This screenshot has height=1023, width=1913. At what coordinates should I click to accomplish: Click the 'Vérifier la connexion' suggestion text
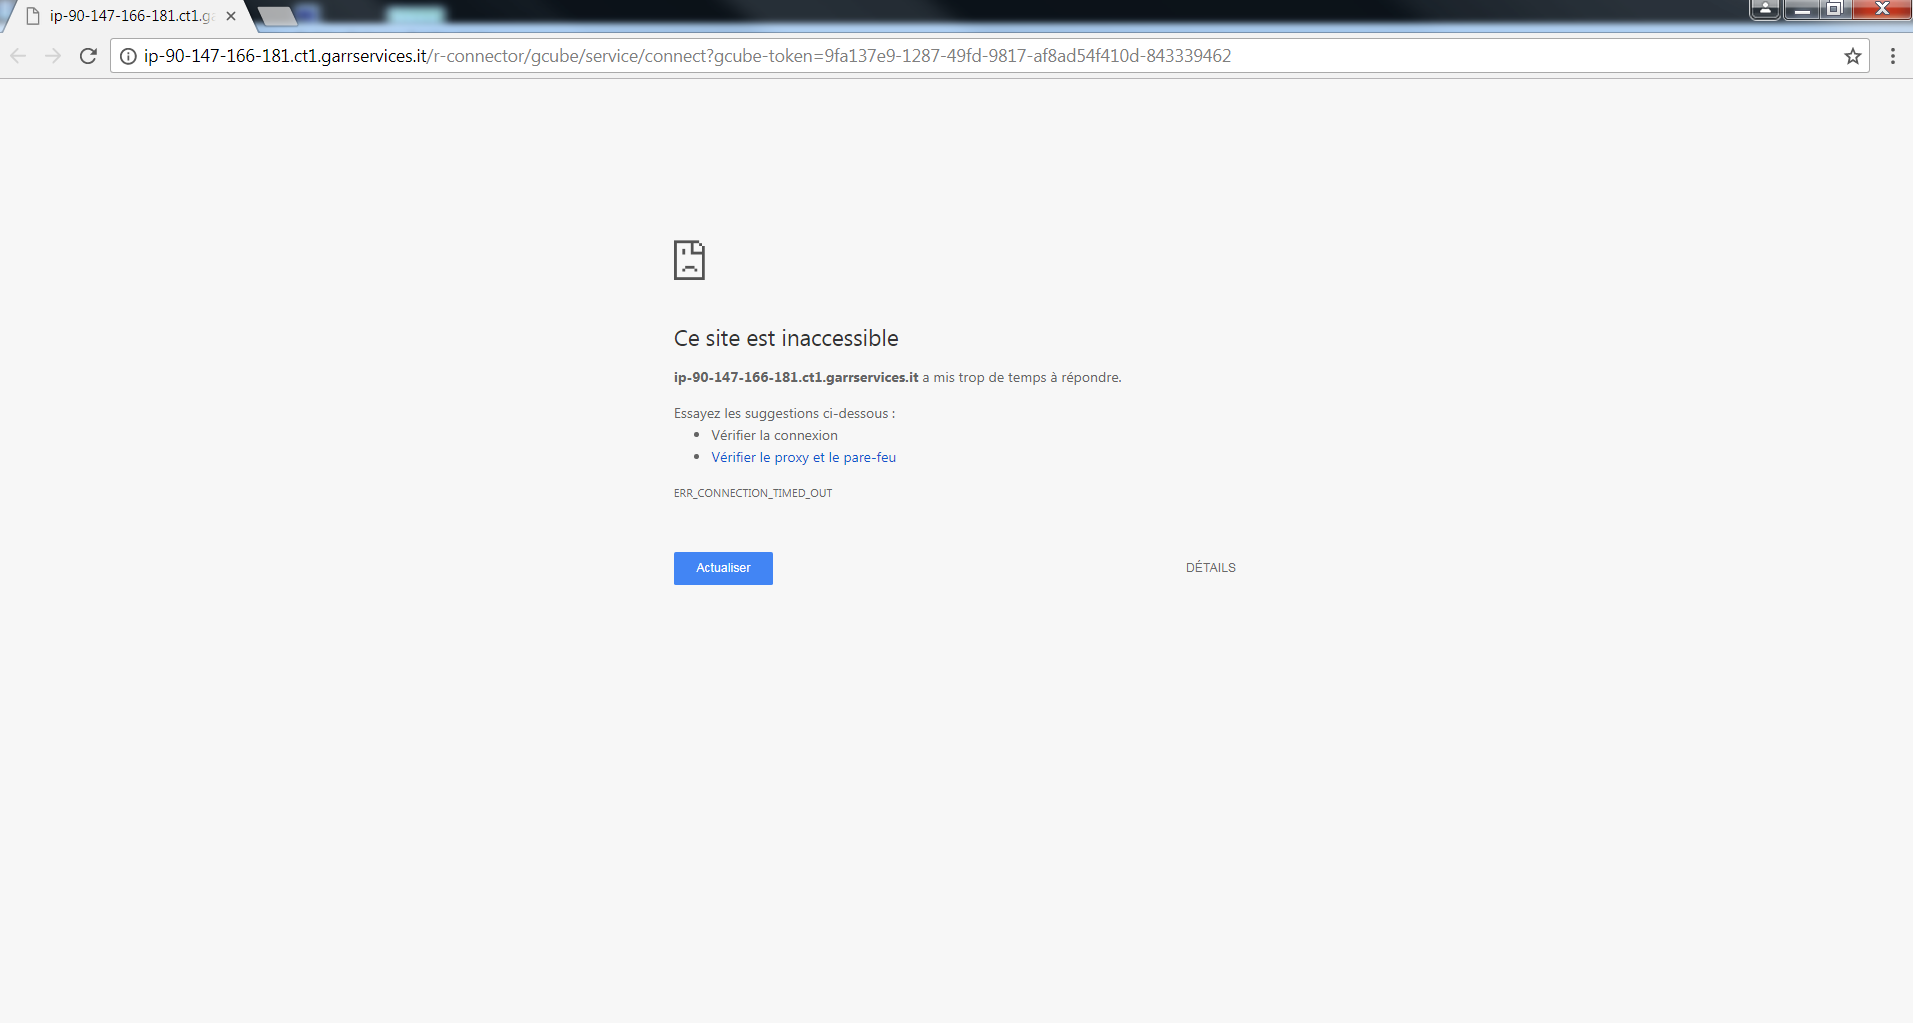774,435
